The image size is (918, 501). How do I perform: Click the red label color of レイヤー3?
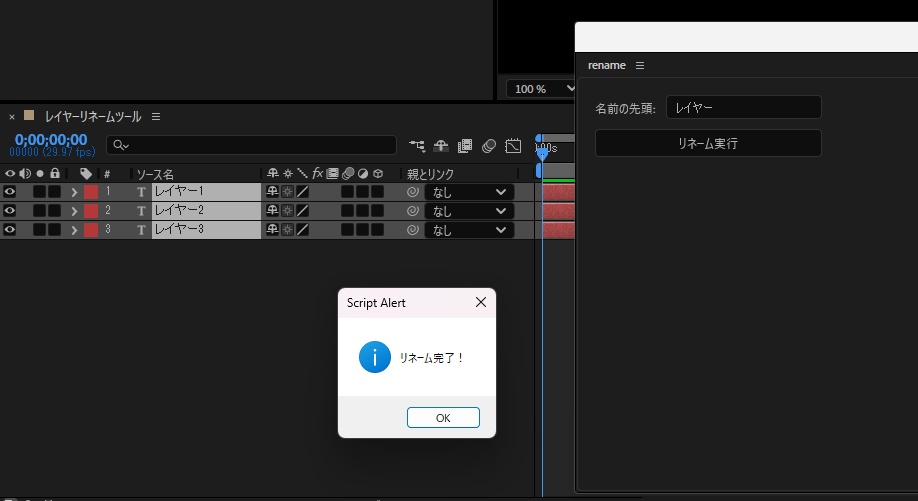(x=91, y=230)
